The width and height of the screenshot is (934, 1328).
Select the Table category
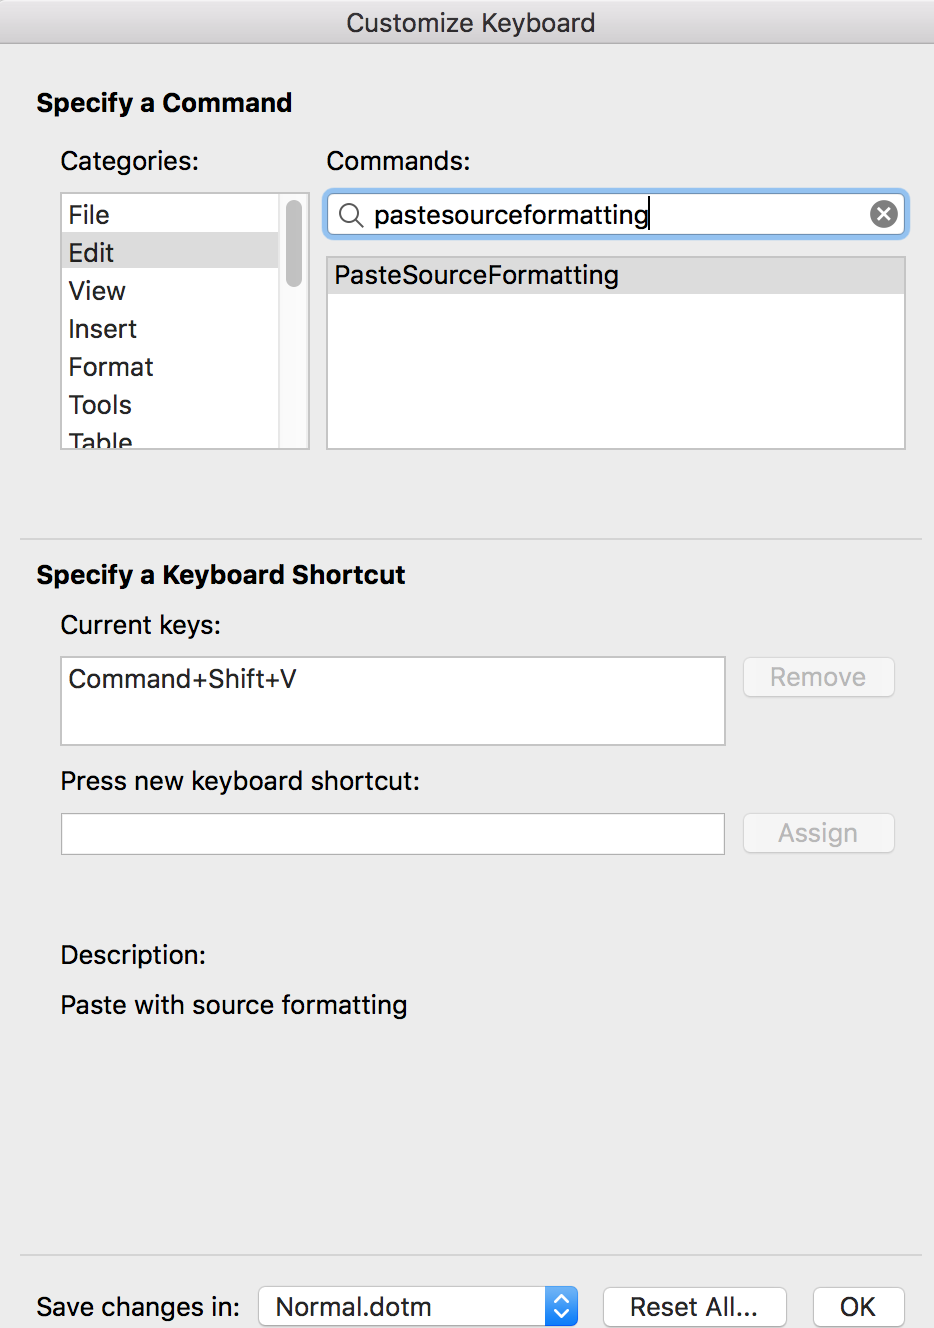(x=100, y=440)
